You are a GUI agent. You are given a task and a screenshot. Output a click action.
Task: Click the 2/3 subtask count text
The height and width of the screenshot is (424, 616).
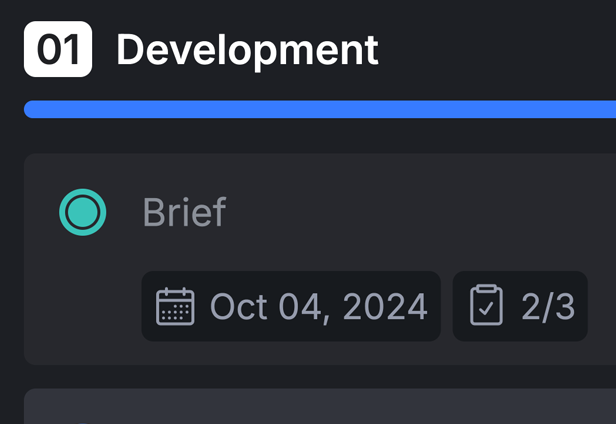[x=548, y=307]
